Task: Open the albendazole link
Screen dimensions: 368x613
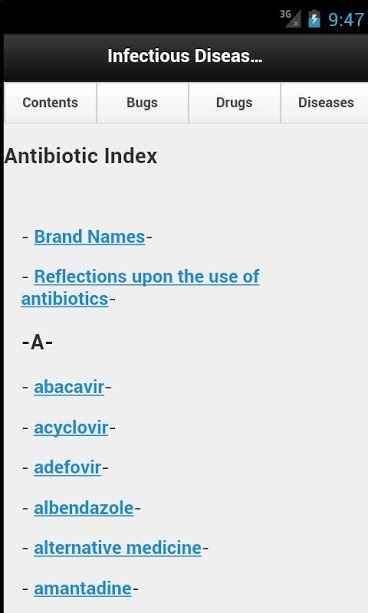Action: 84,508
